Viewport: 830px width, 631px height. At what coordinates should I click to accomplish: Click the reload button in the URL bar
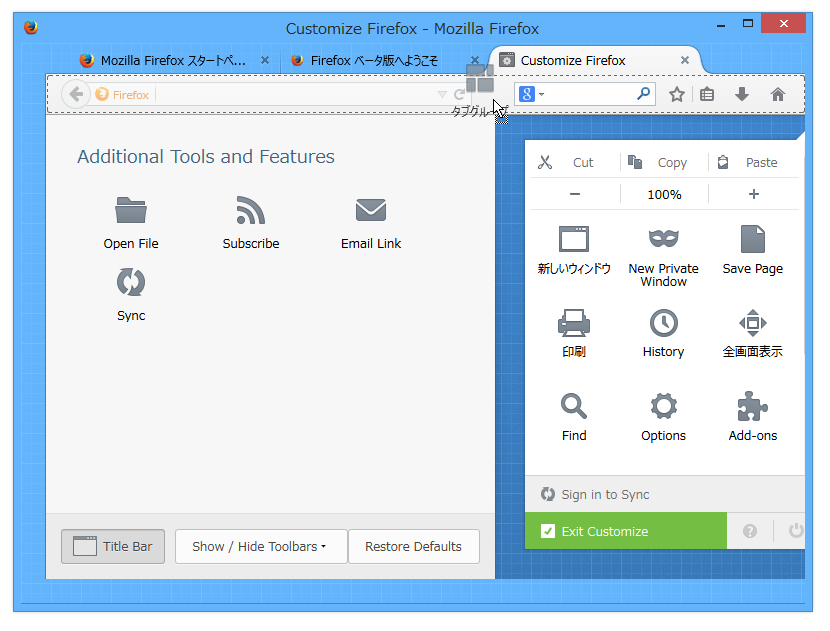459,95
